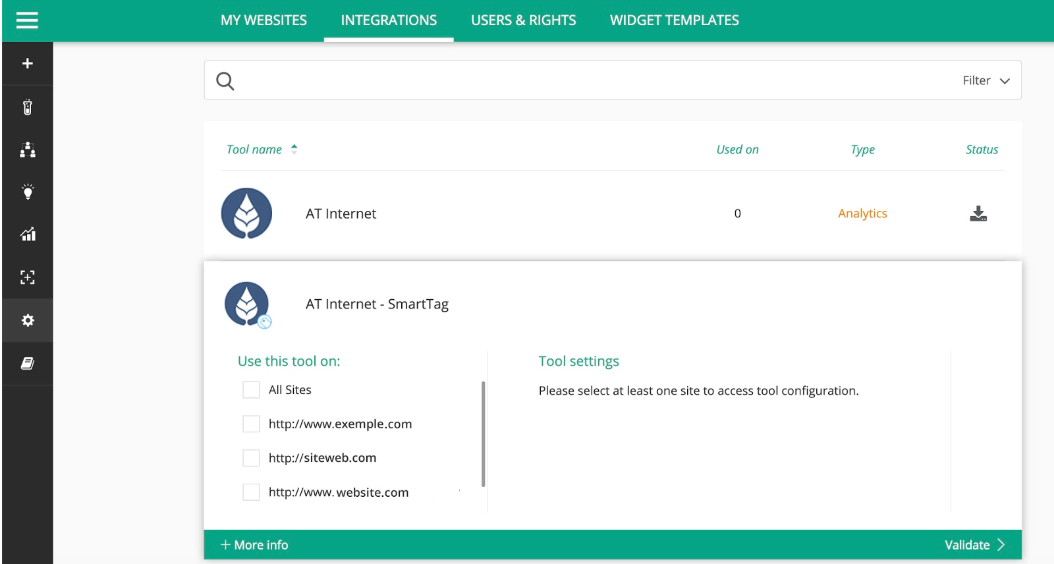The height and width of the screenshot is (564, 1054).
Task: Click the site list scrollbar
Action: (483, 434)
